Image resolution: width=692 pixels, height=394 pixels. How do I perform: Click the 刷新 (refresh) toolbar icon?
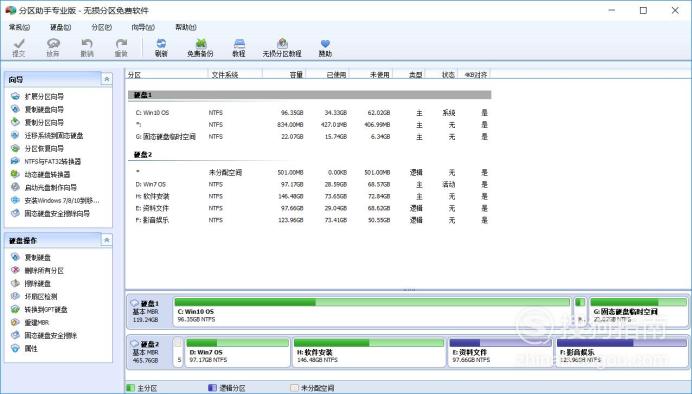pyautogui.click(x=161, y=48)
